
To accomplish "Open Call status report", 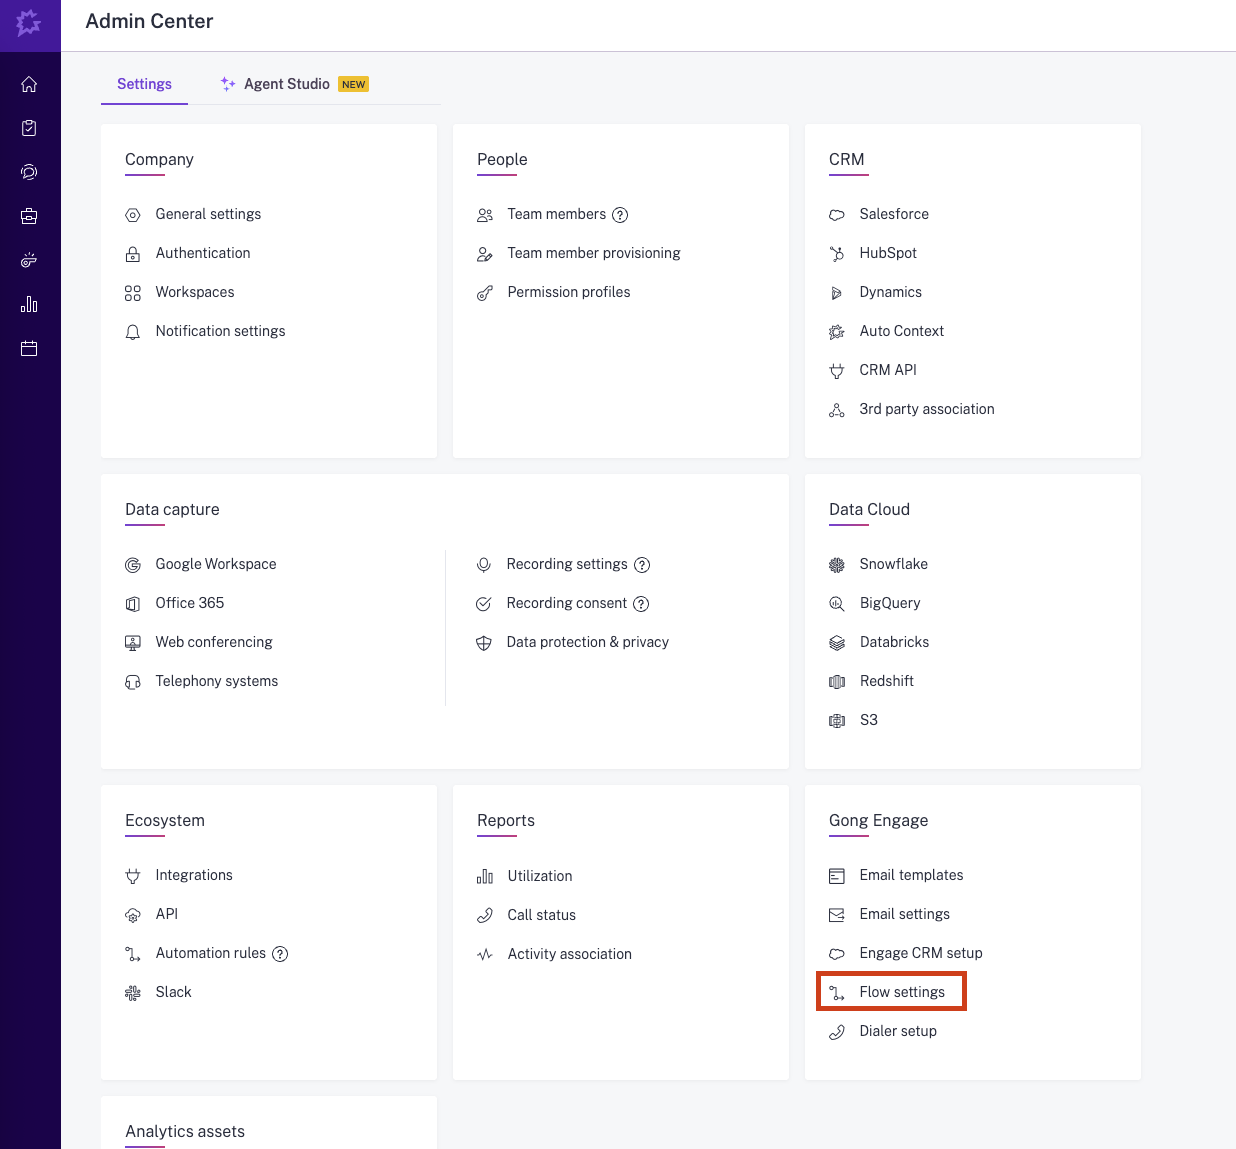I will 541,915.
